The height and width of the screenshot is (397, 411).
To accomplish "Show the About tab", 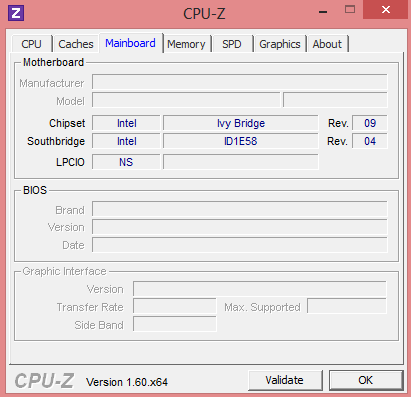I will click(327, 44).
